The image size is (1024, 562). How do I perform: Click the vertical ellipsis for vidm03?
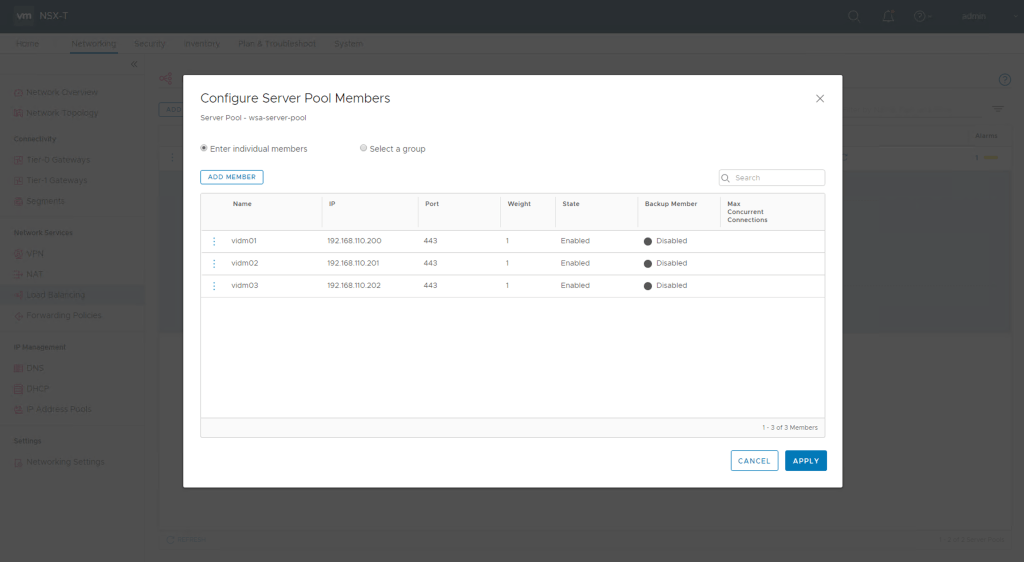pos(214,286)
